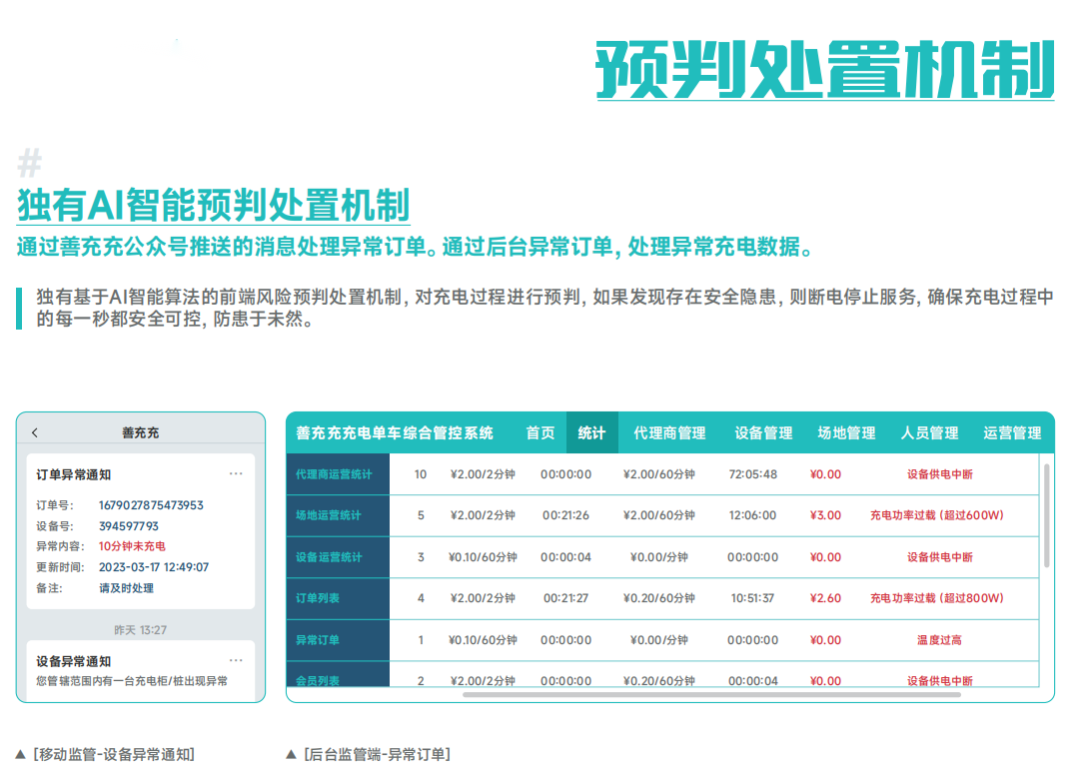Click the order number 1679027875473953
This screenshot has height=776, width=1080.
pyautogui.click(x=151, y=505)
